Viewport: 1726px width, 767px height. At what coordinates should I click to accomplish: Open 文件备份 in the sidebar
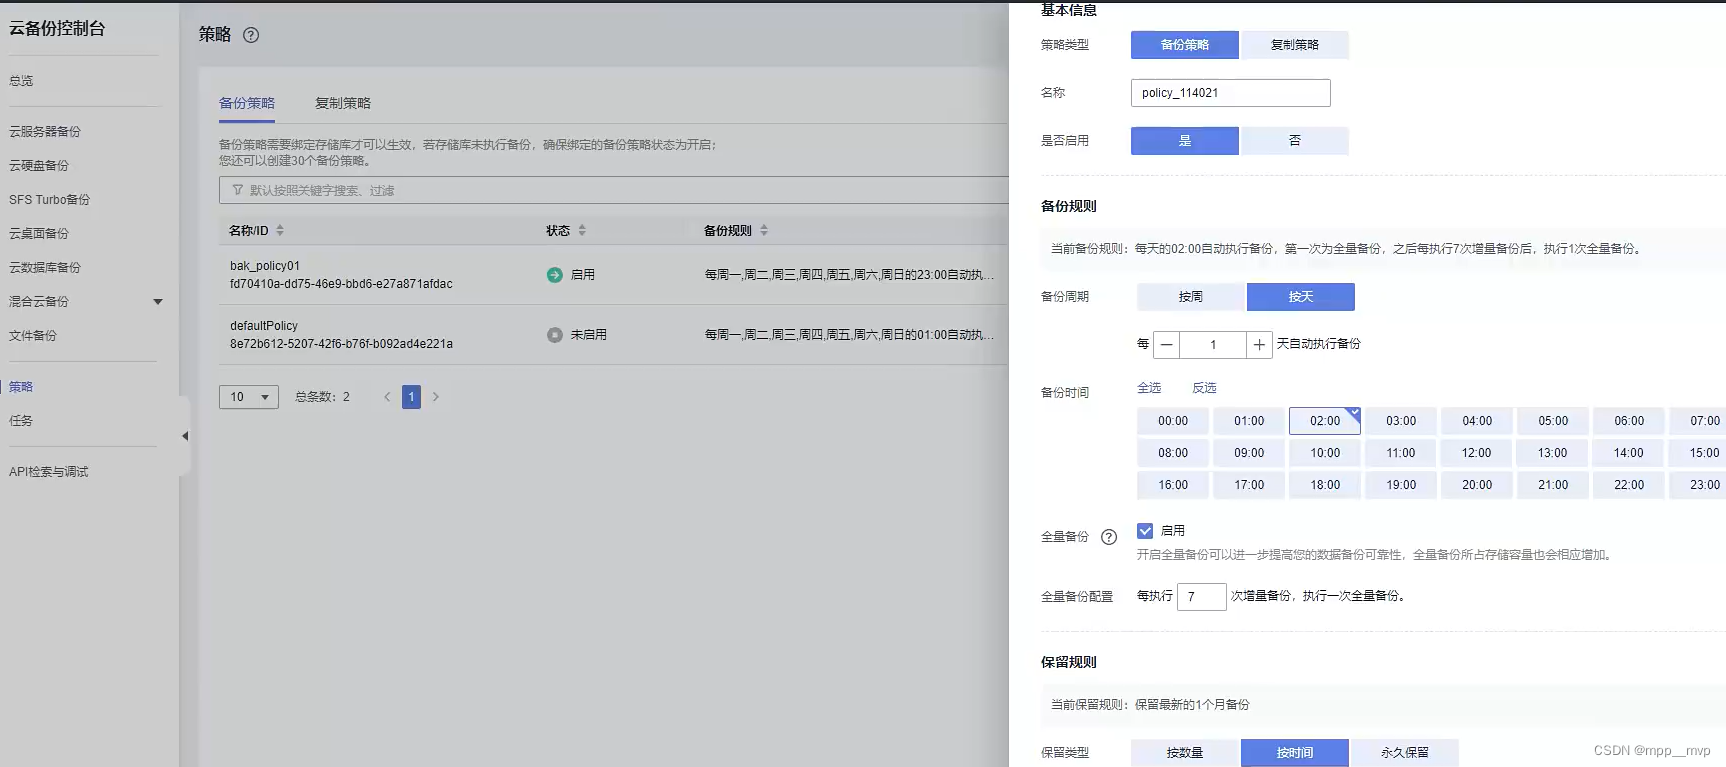(x=33, y=336)
